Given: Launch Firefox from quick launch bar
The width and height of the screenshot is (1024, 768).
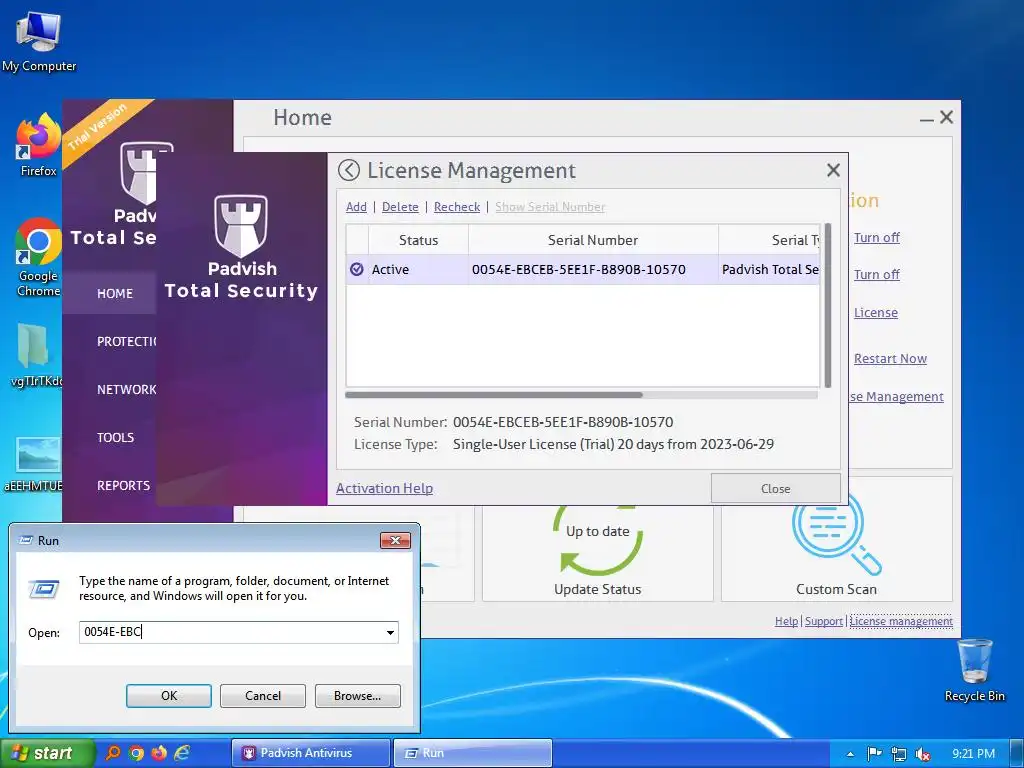Looking at the screenshot, I should [159, 753].
